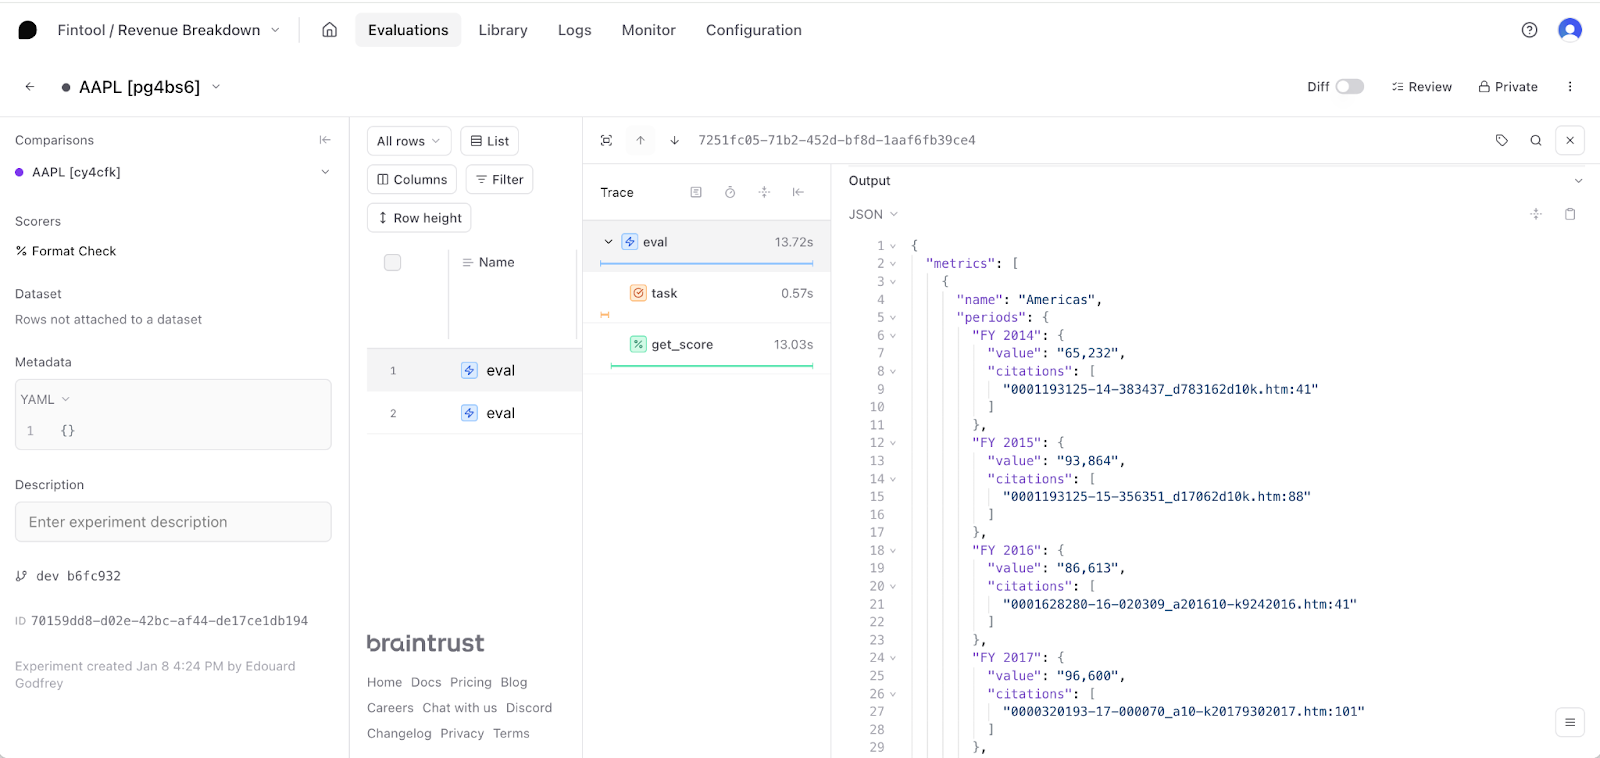Open the Filter button
Screen dimensions: 1600x758
pos(499,180)
